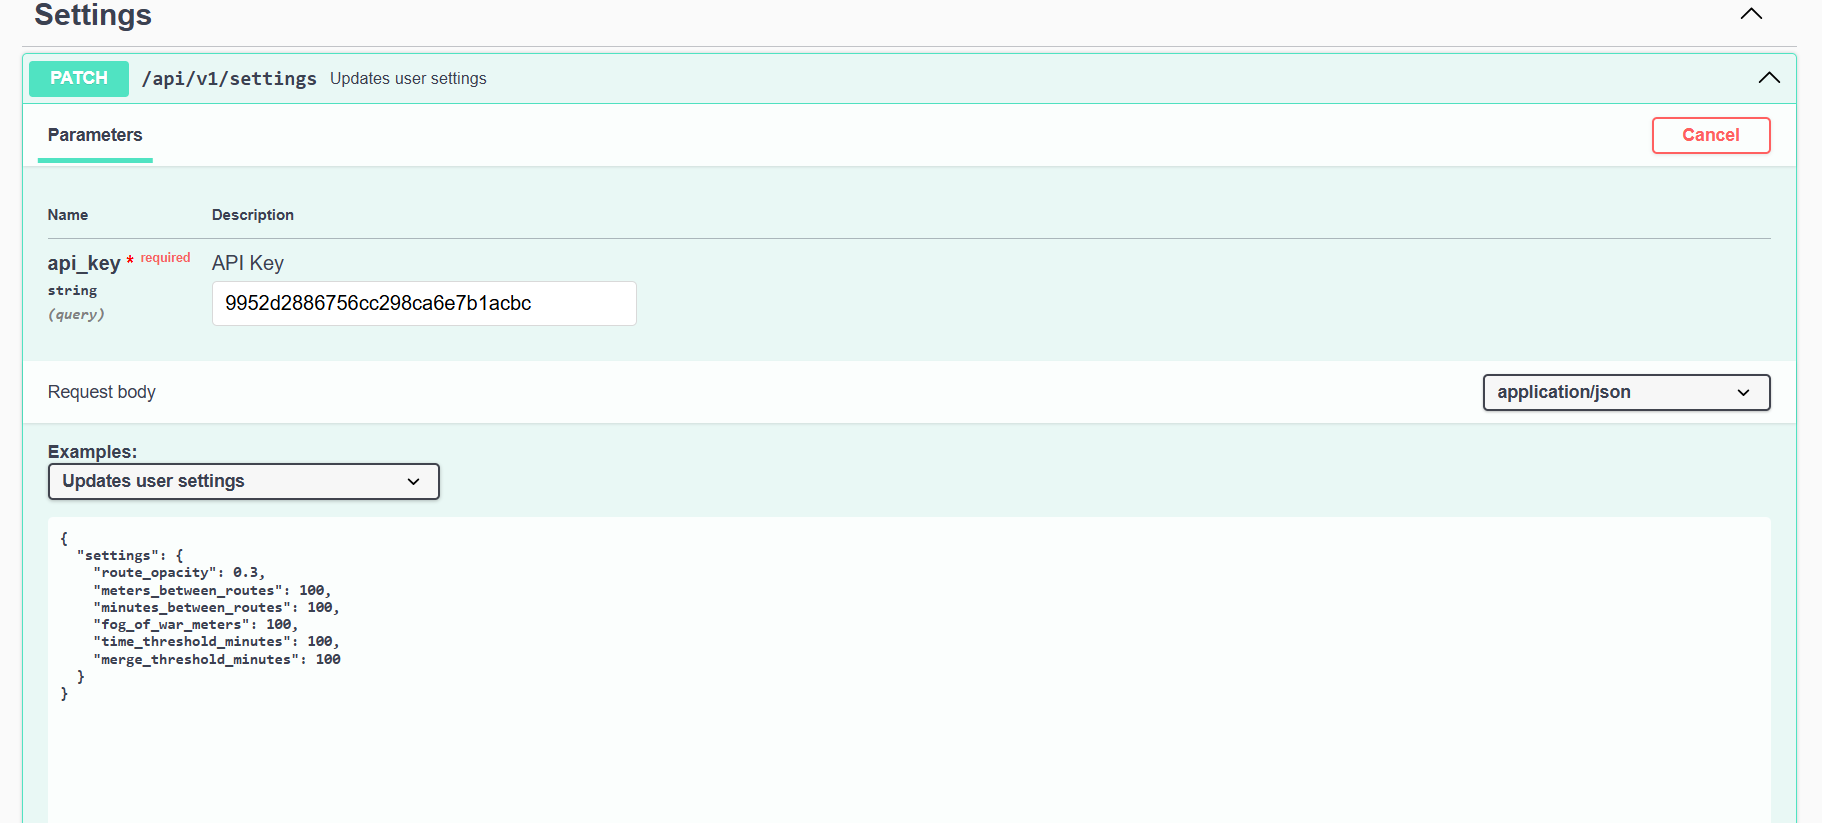Click the 'Examples:' label
Screen dimensions: 1822x823
pos(92,452)
